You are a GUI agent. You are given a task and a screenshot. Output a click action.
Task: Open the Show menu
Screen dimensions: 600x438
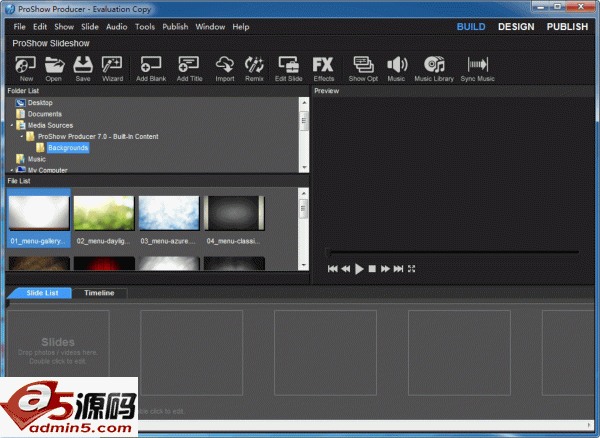64,27
